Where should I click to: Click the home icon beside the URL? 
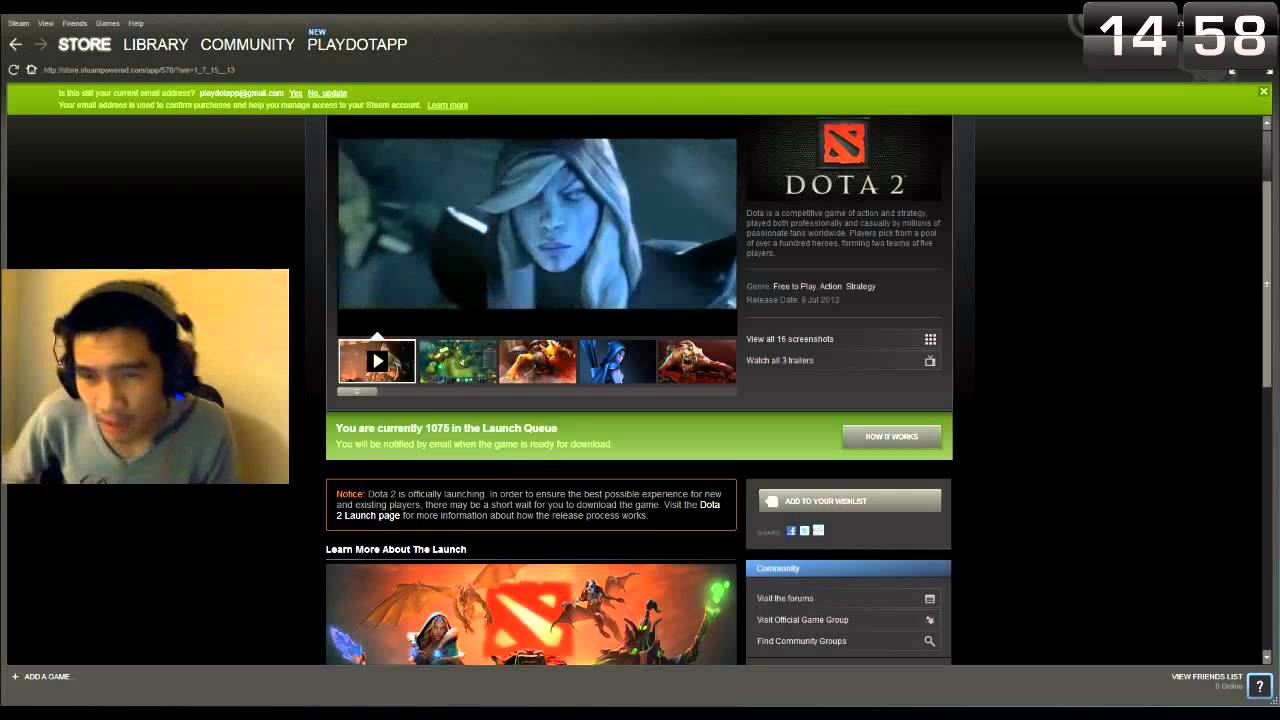(31, 70)
